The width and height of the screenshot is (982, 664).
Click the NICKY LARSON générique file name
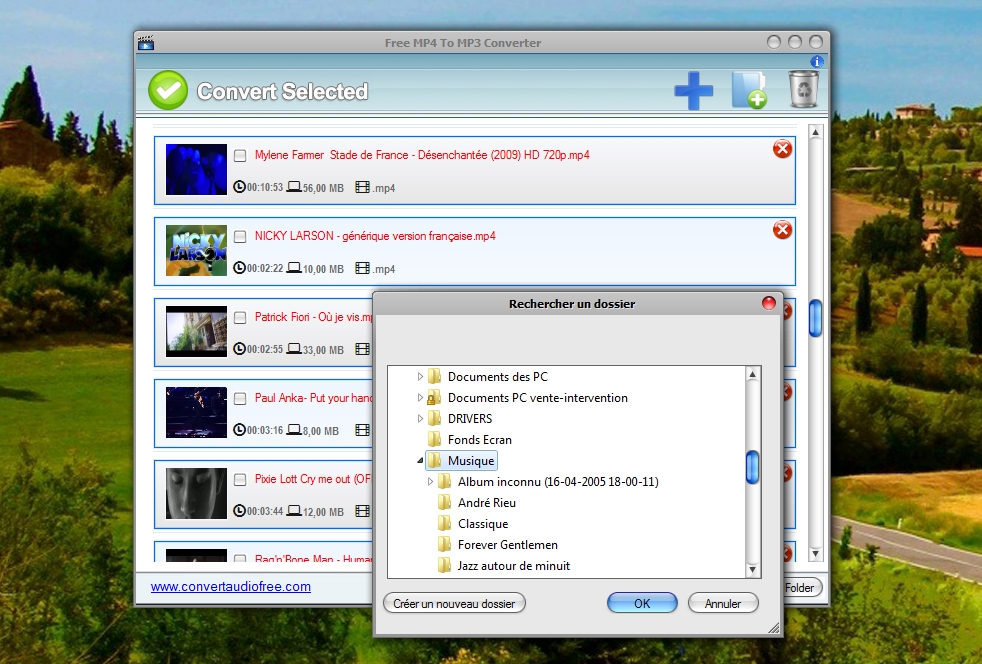point(375,236)
